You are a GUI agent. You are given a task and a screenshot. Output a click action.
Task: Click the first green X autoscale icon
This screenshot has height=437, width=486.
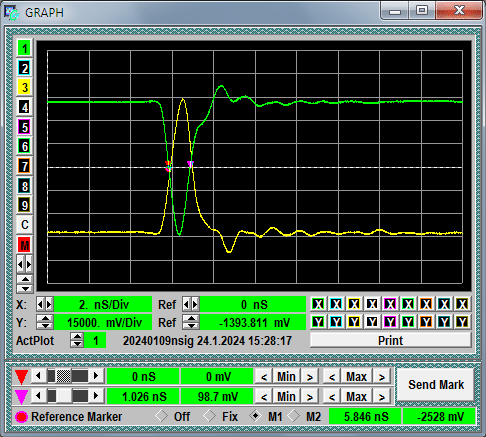point(318,304)
